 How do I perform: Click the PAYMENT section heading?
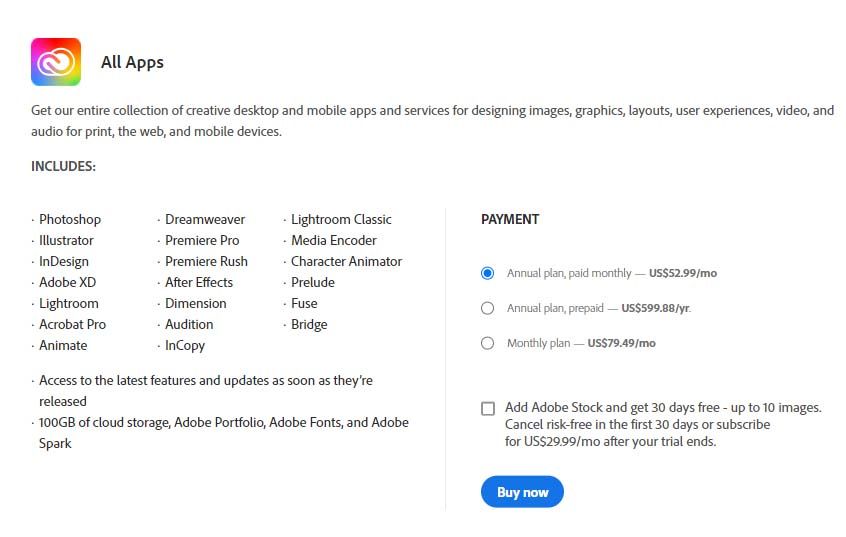[x=510, y=219]
